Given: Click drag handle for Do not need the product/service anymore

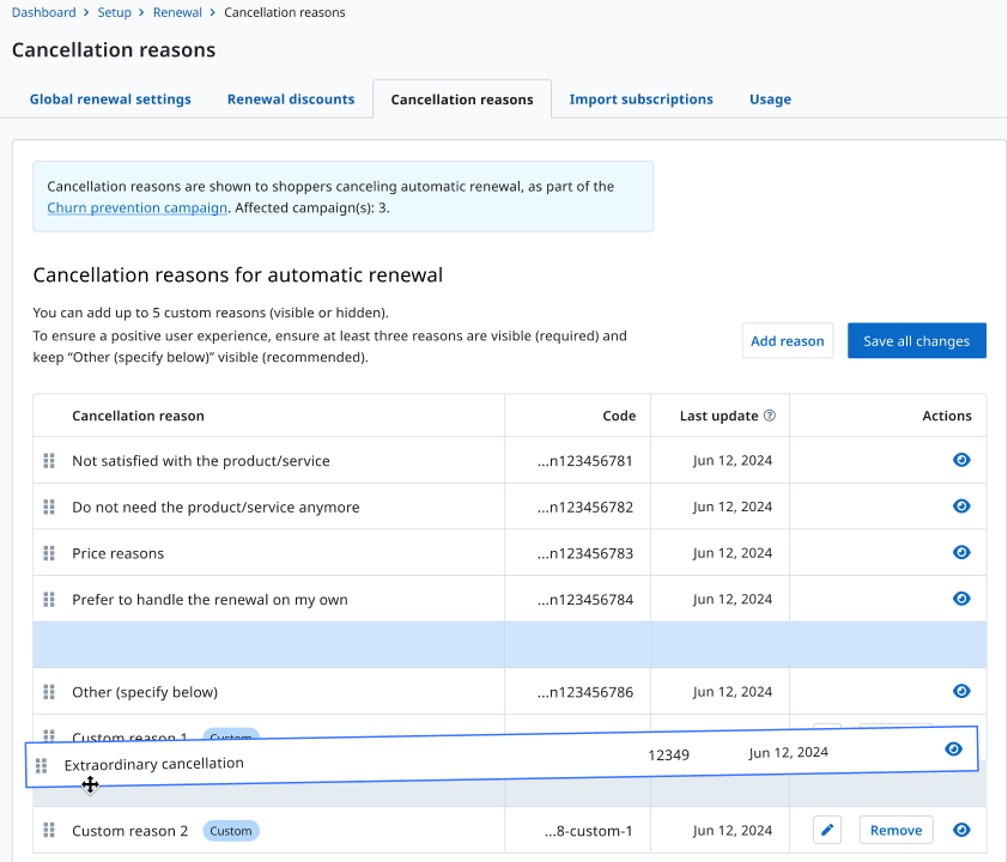Looking at the screenshot, I should click(x=49, y=507).
